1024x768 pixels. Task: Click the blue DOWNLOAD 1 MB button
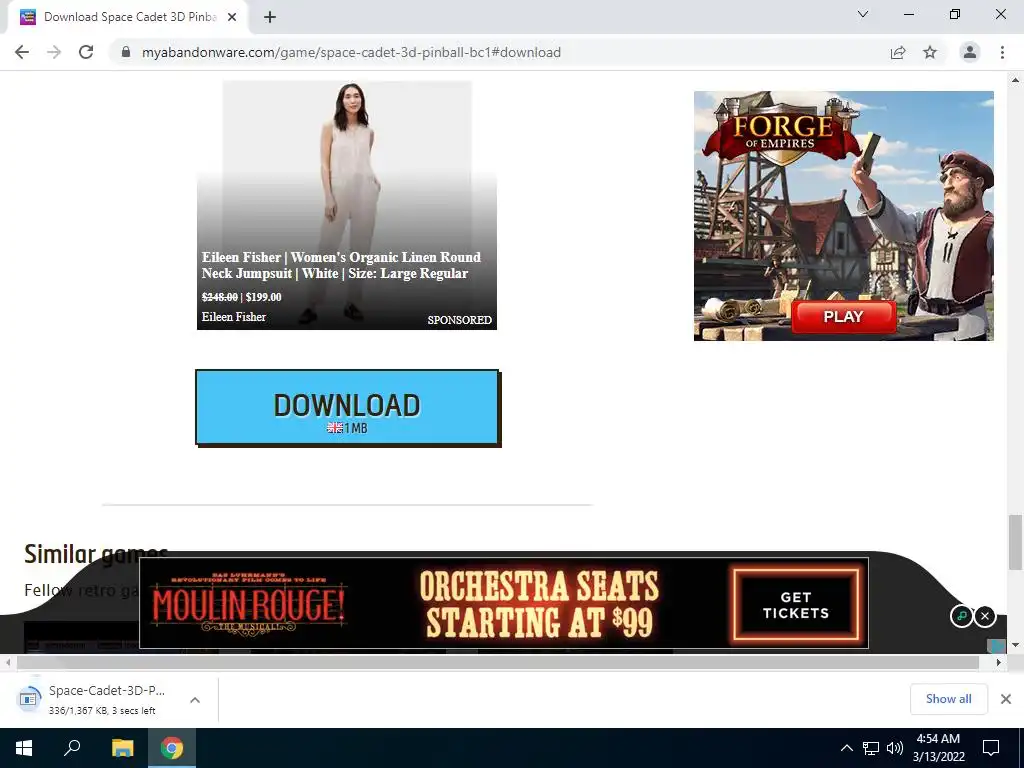pos(348,408)
